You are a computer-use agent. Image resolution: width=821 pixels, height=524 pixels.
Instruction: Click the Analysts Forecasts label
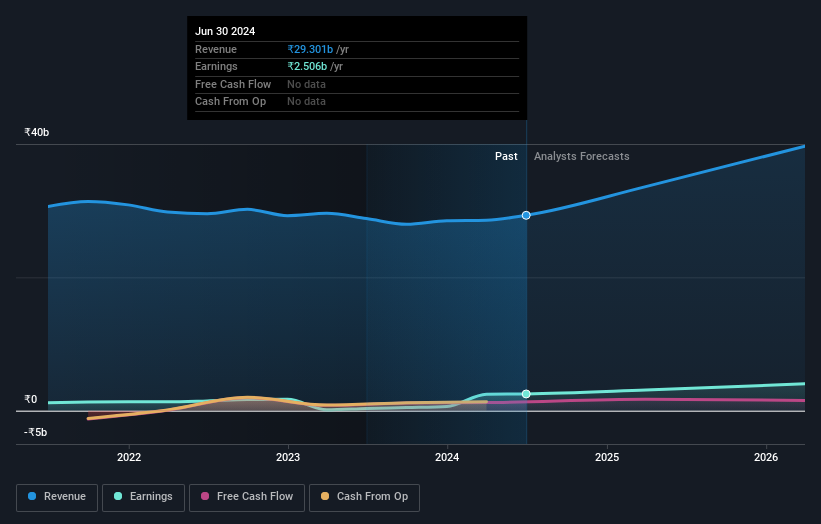pyautogui.click(x=582, y=156)
